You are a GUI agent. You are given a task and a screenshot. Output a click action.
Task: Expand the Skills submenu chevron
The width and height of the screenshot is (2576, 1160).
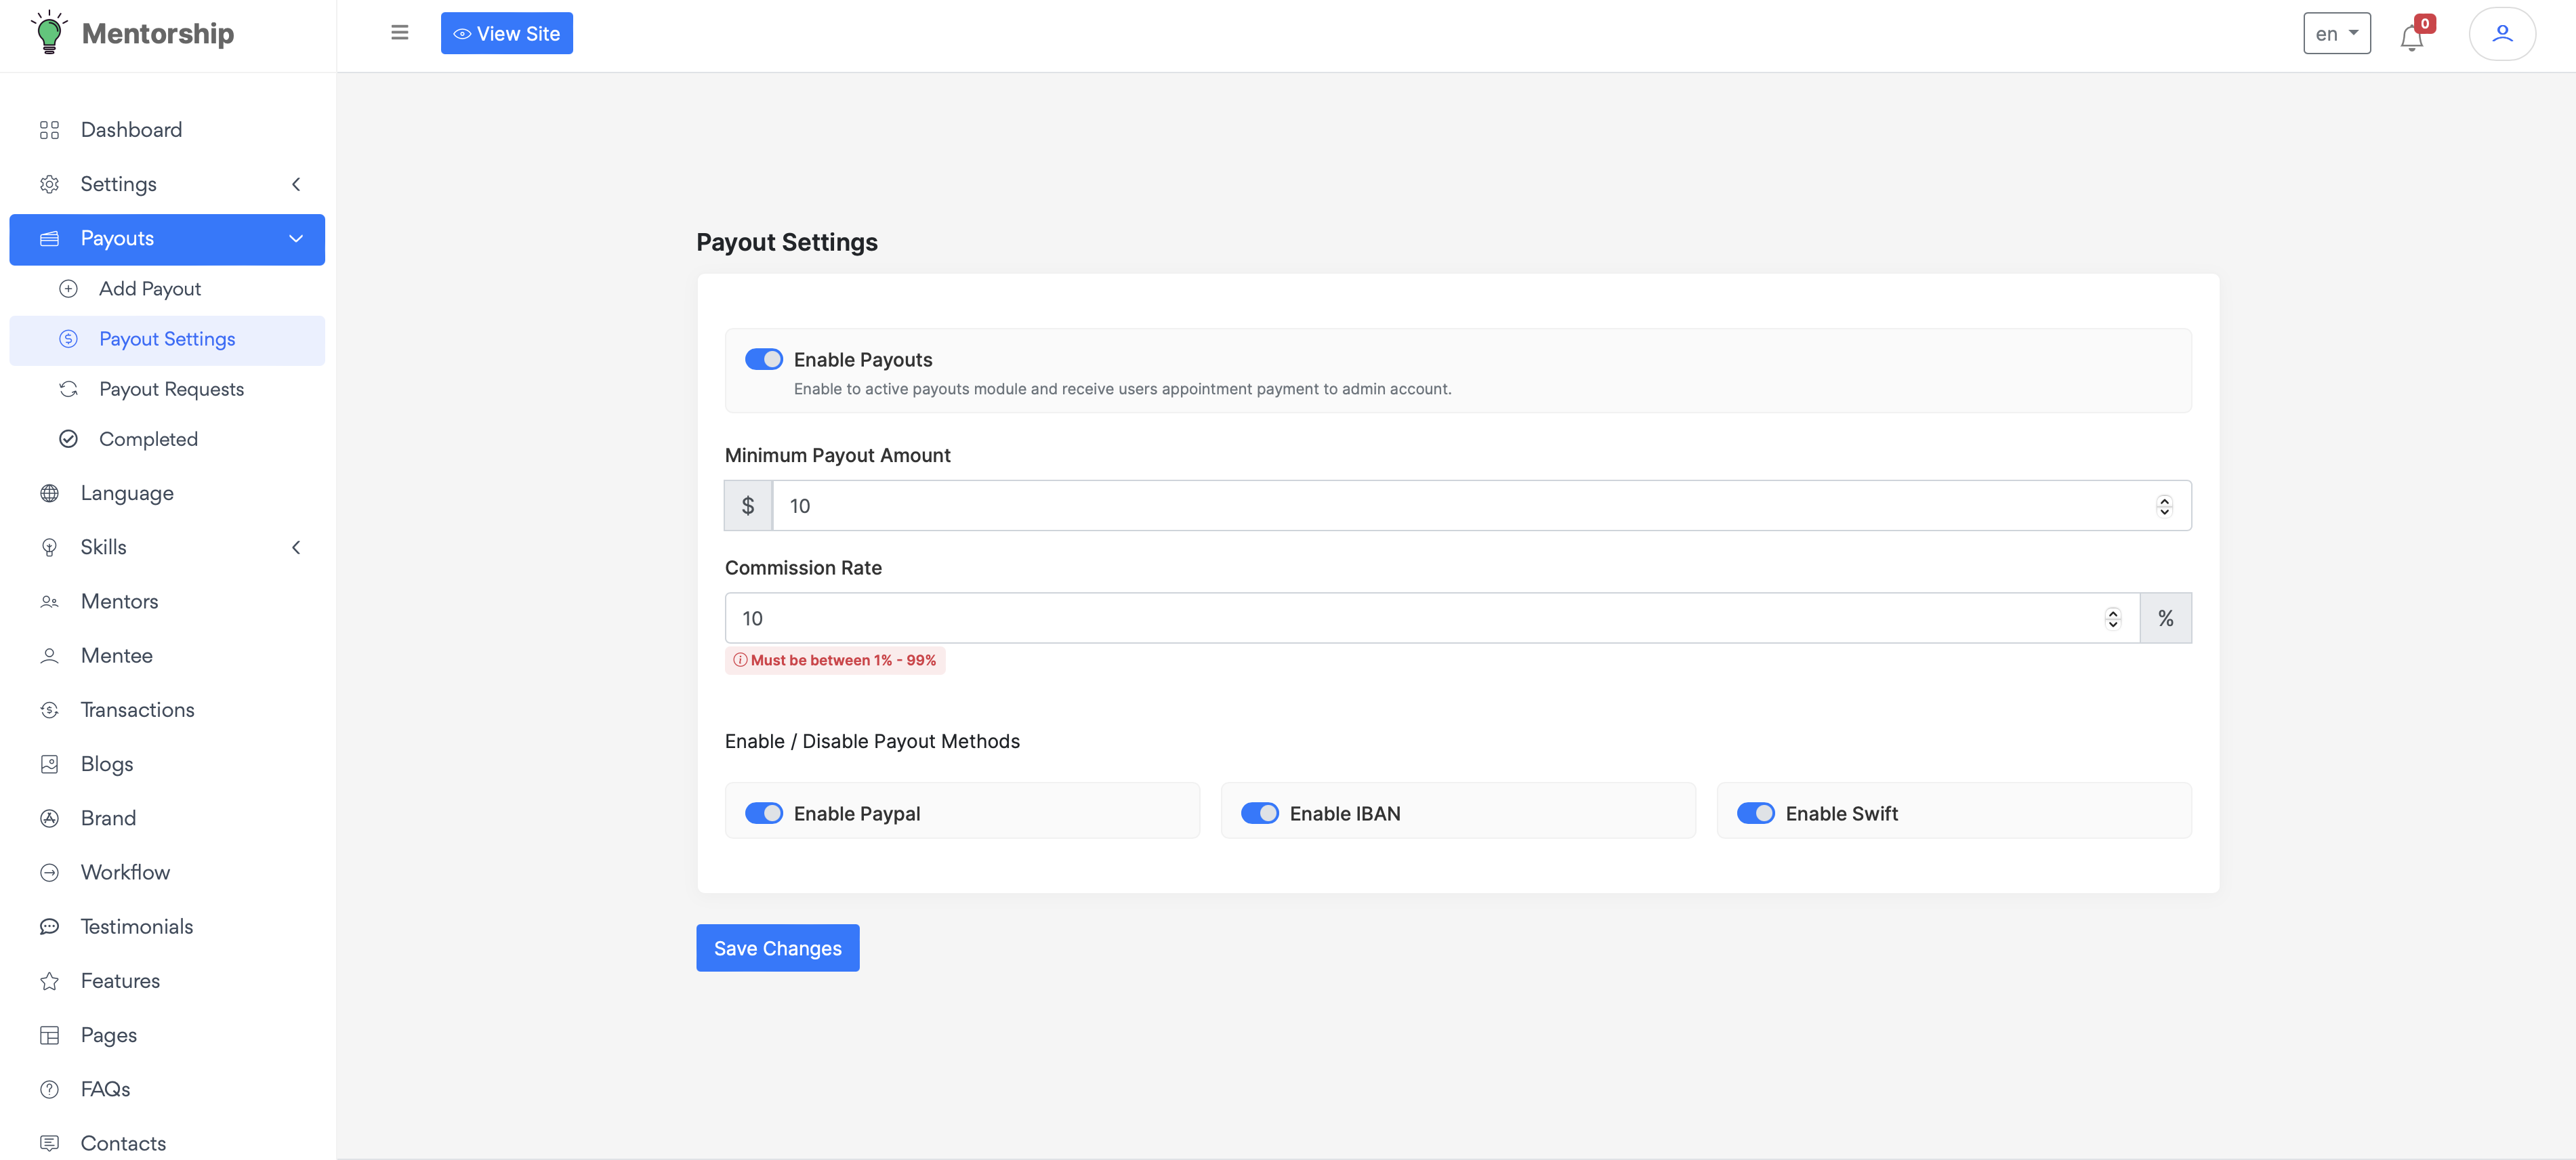(296, 547)
